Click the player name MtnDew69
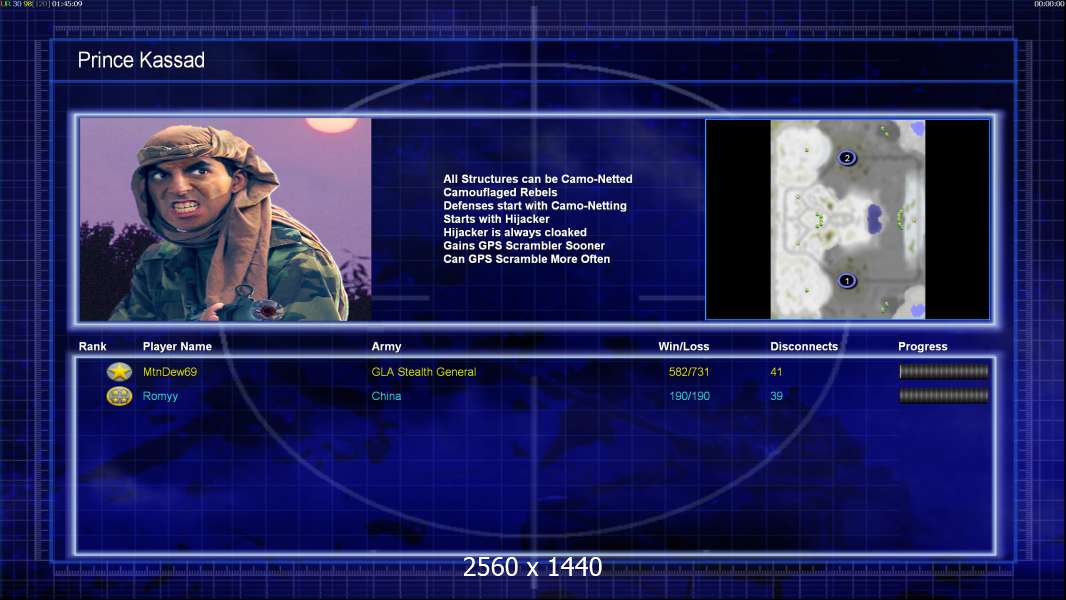Screen dimensions: 1066x600 pos(170,372)
